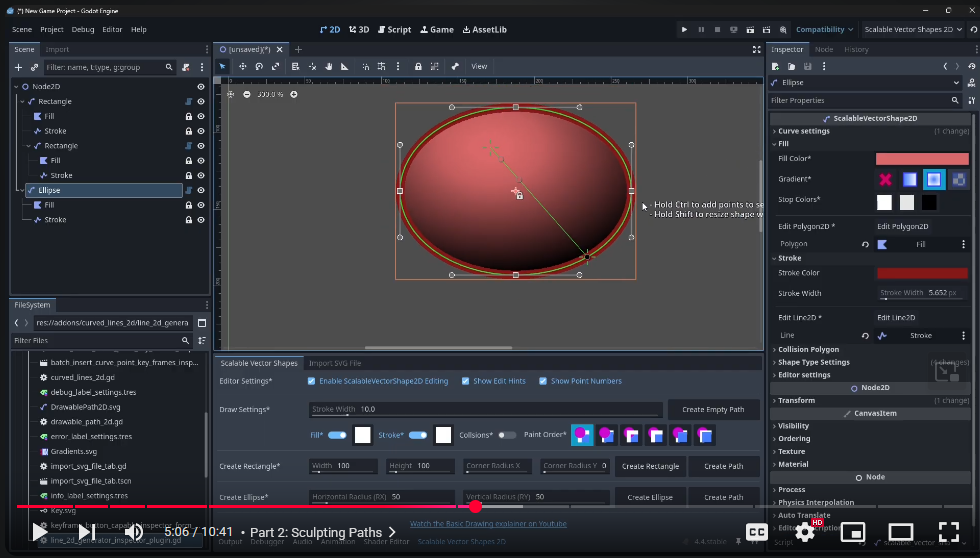Remove gradient with the red X icon

click(885, 180)
